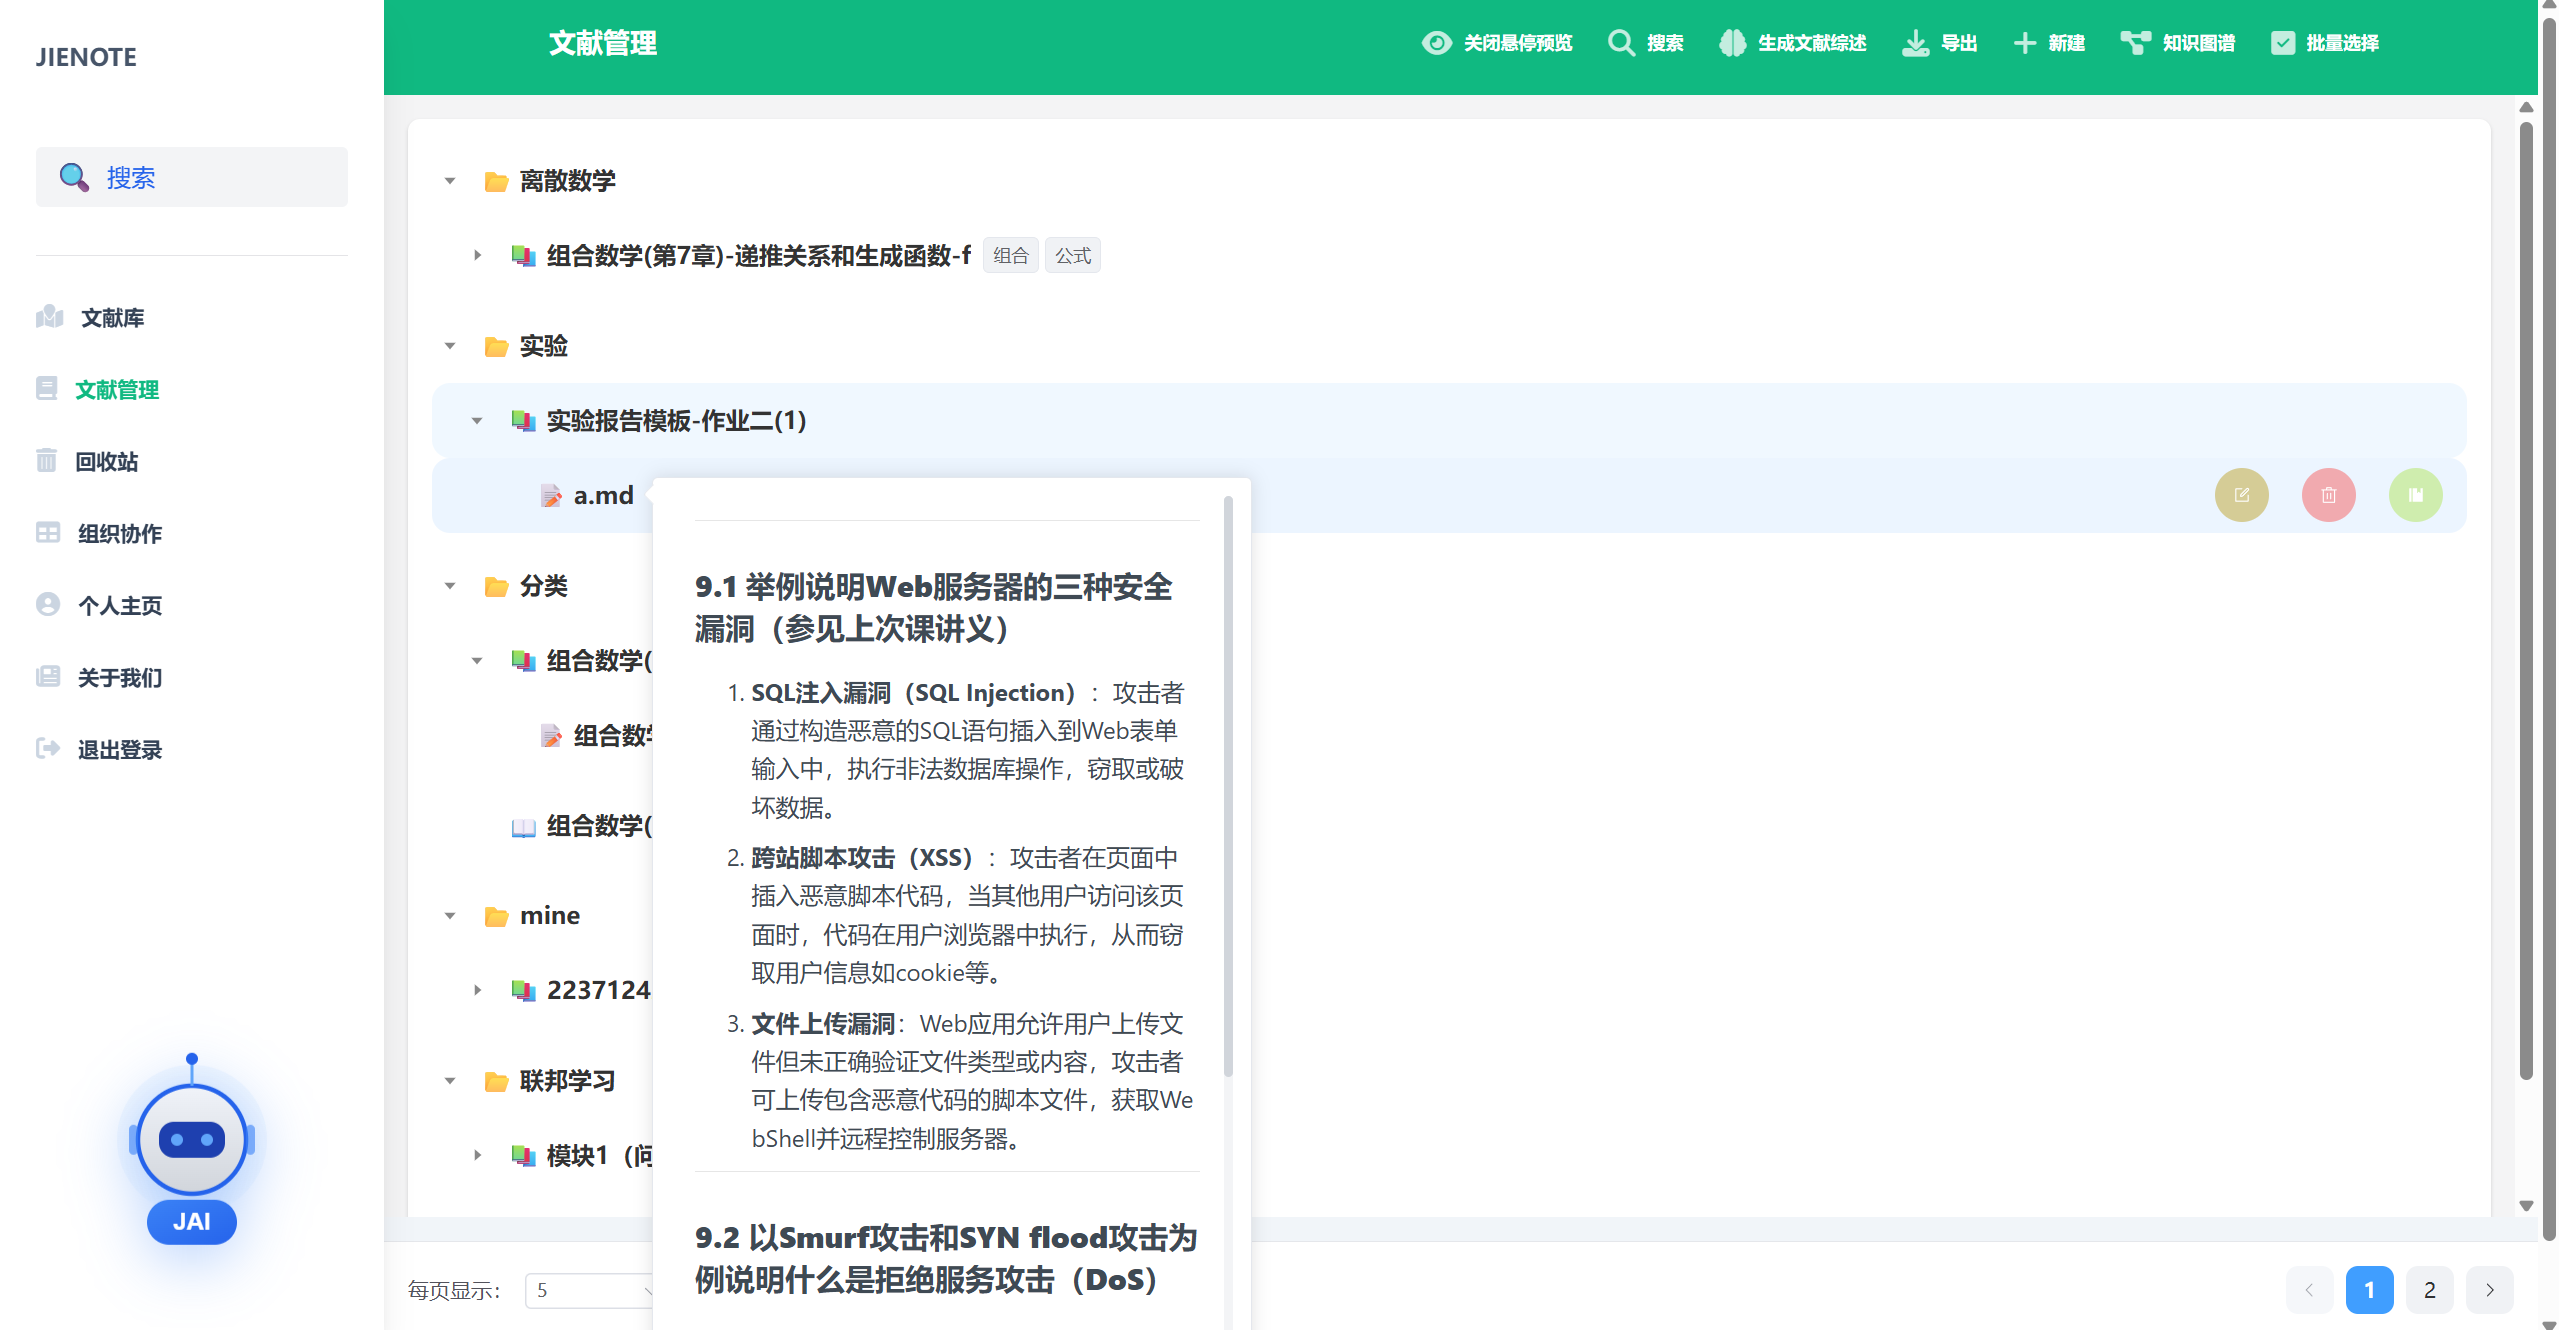Go to 组织协作 in the sidebar
The image size is (2559, 1330).
click(119, 534)
